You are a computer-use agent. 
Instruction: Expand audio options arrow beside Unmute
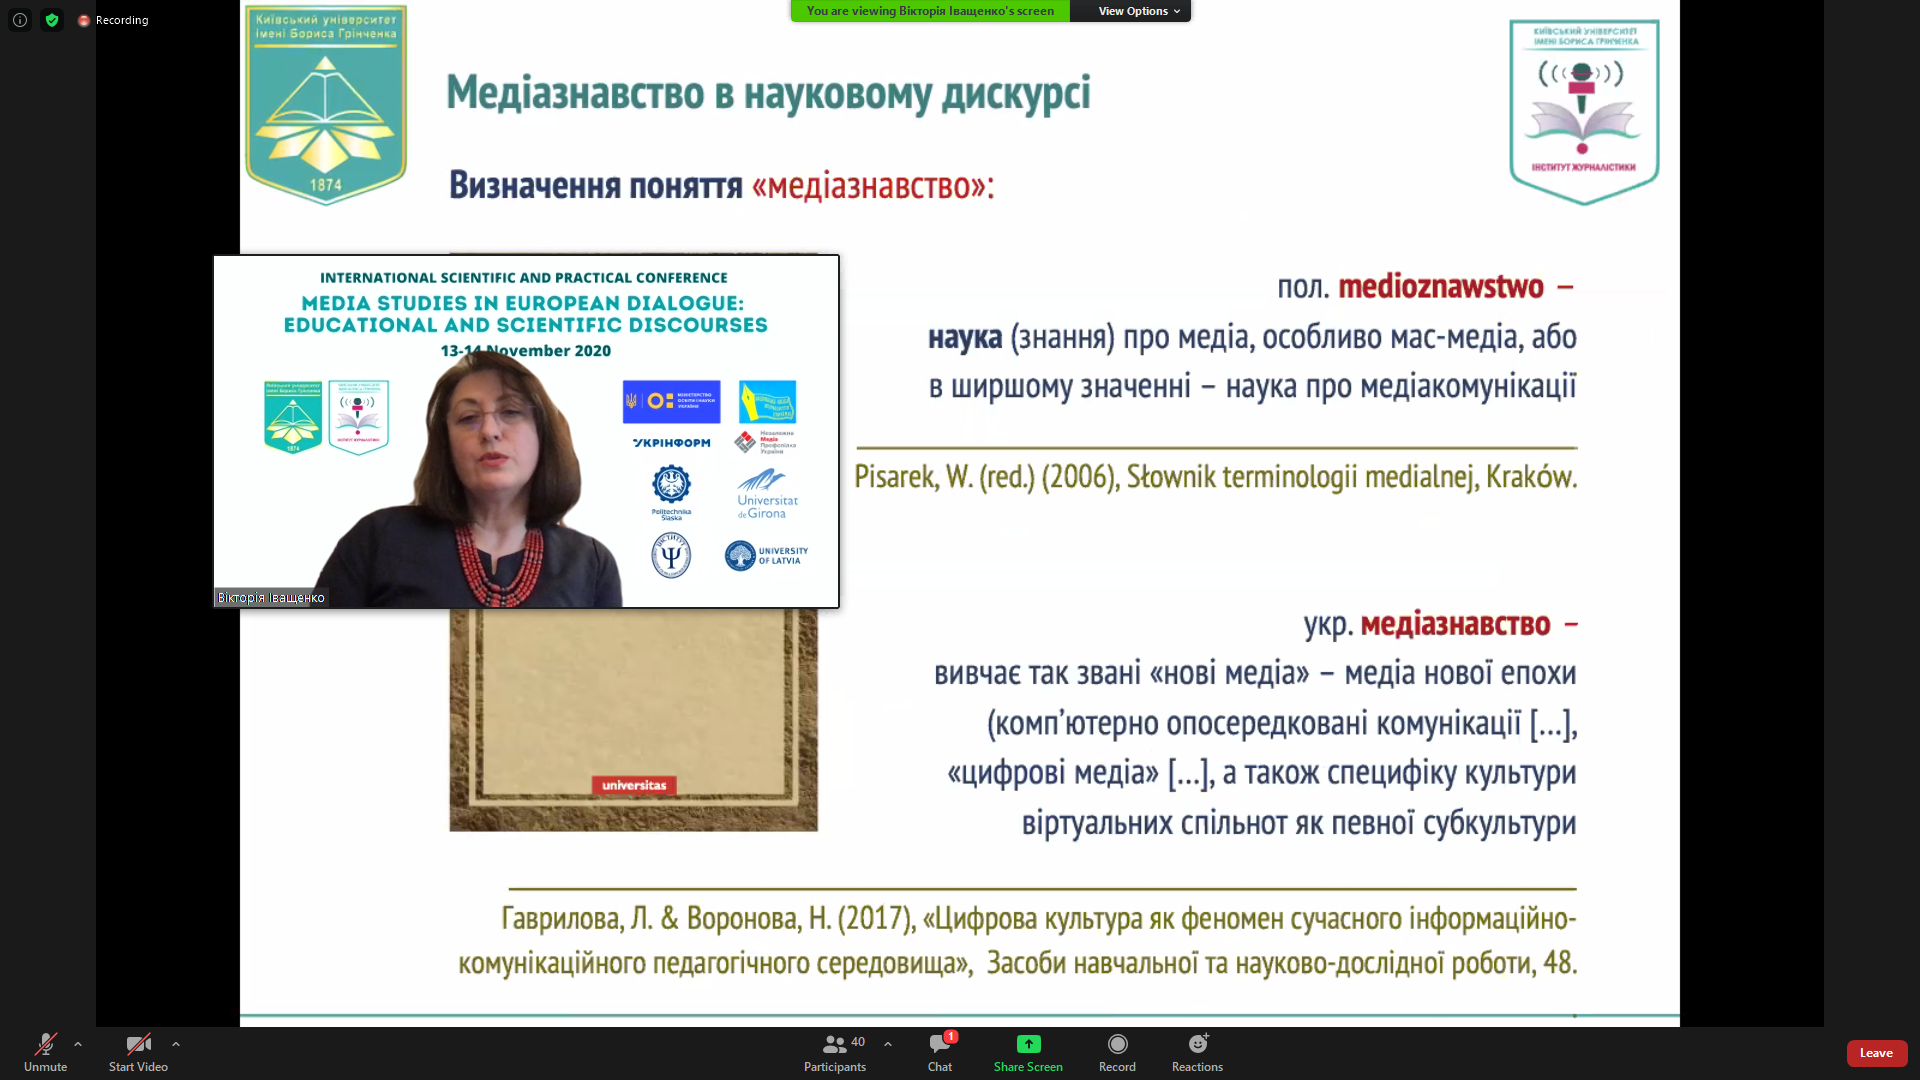pyautogui.click(x=78, y=1044)
